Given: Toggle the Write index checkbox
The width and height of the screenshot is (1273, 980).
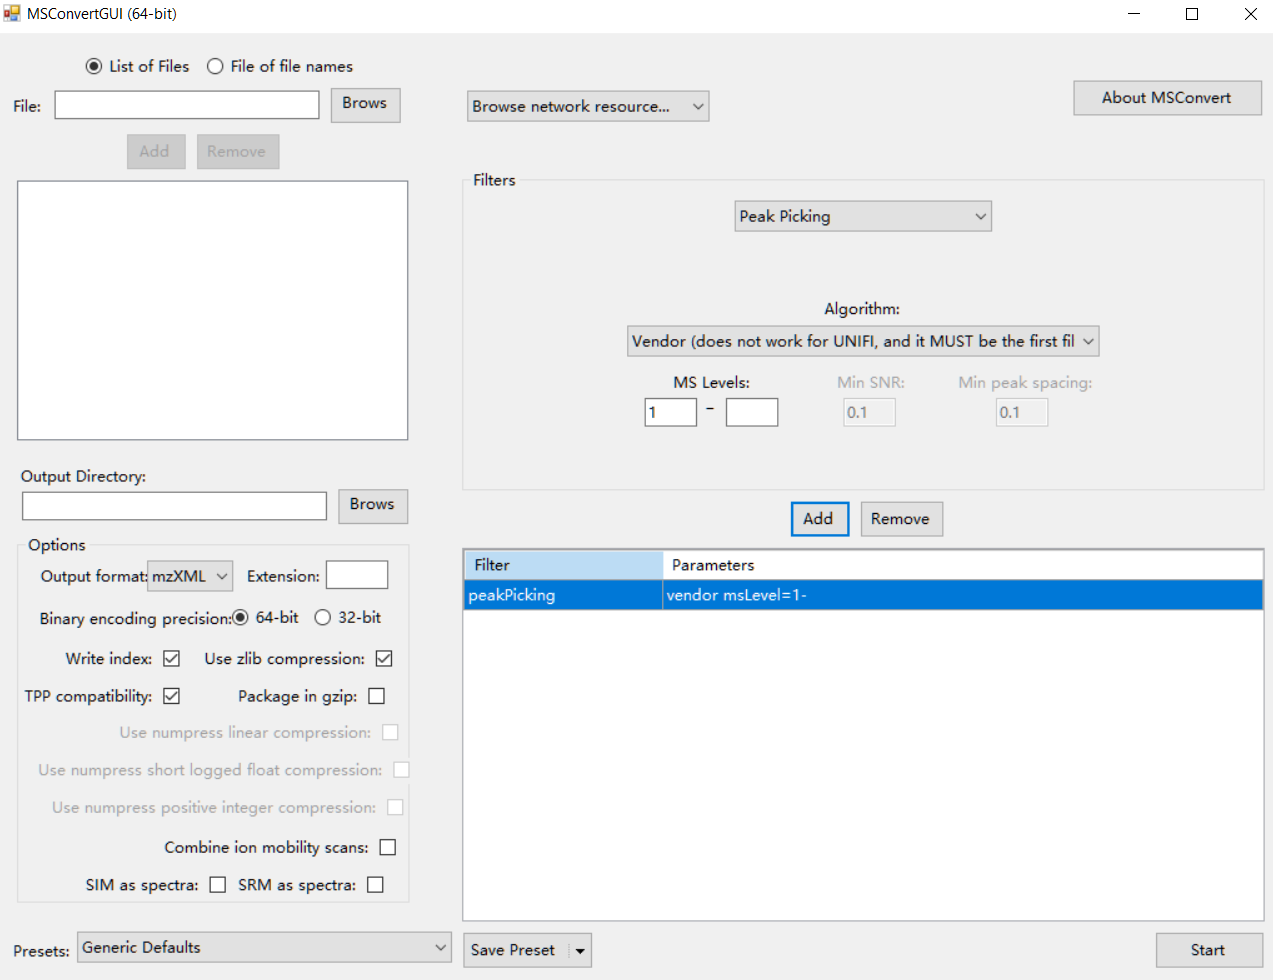Looking at the screenshot, I should (x=171, y=658).
